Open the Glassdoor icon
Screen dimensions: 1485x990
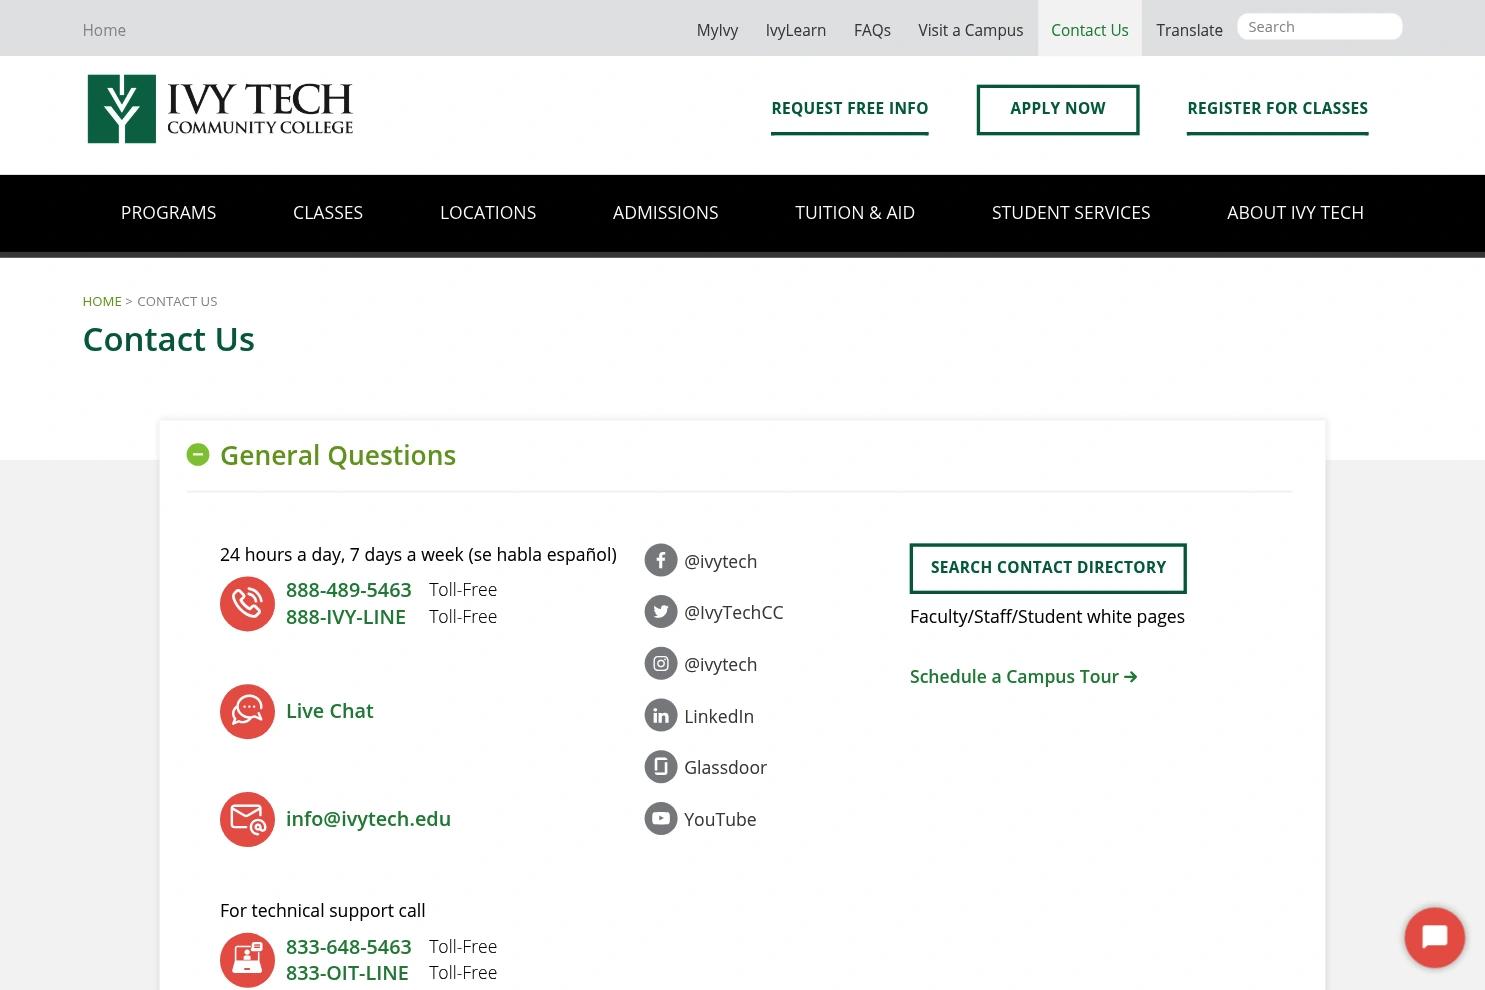pos(661,767)
